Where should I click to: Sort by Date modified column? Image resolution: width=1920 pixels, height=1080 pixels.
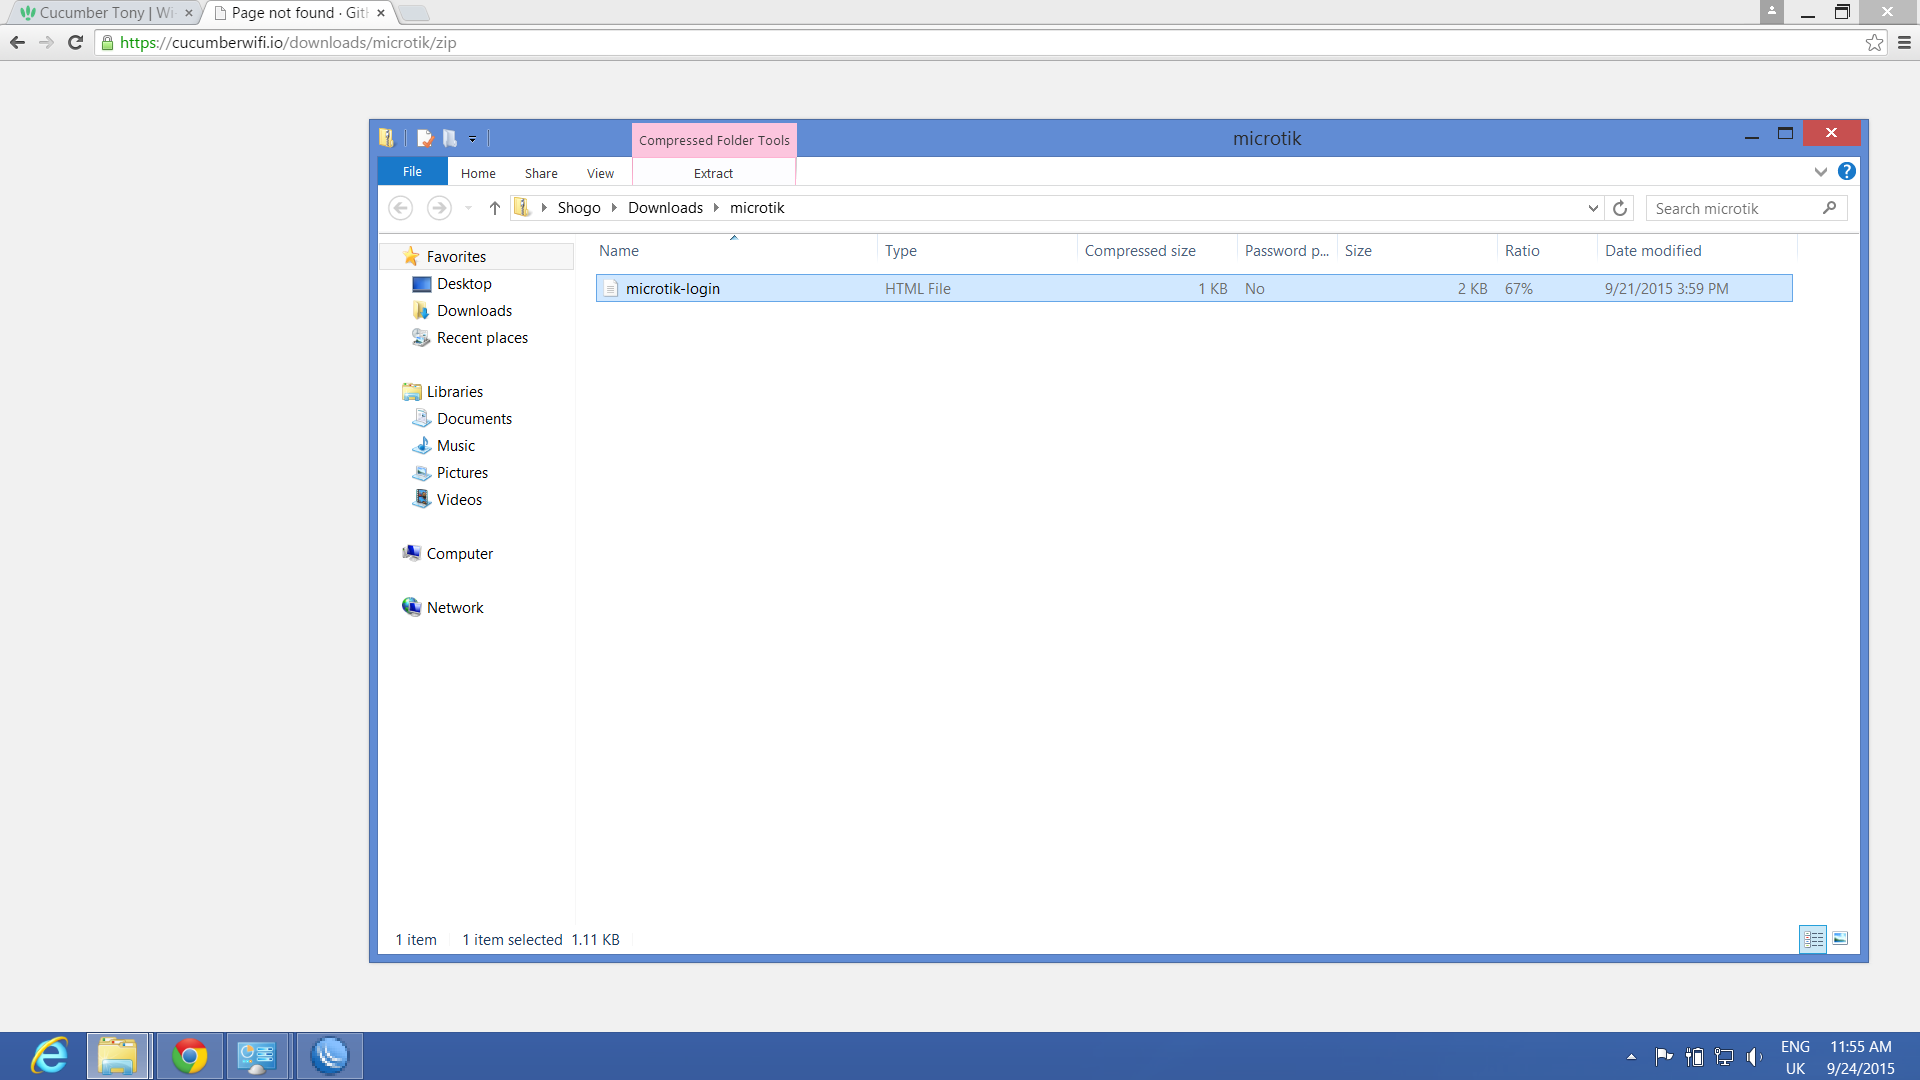pyautogui.click(x=1697, y=251)
